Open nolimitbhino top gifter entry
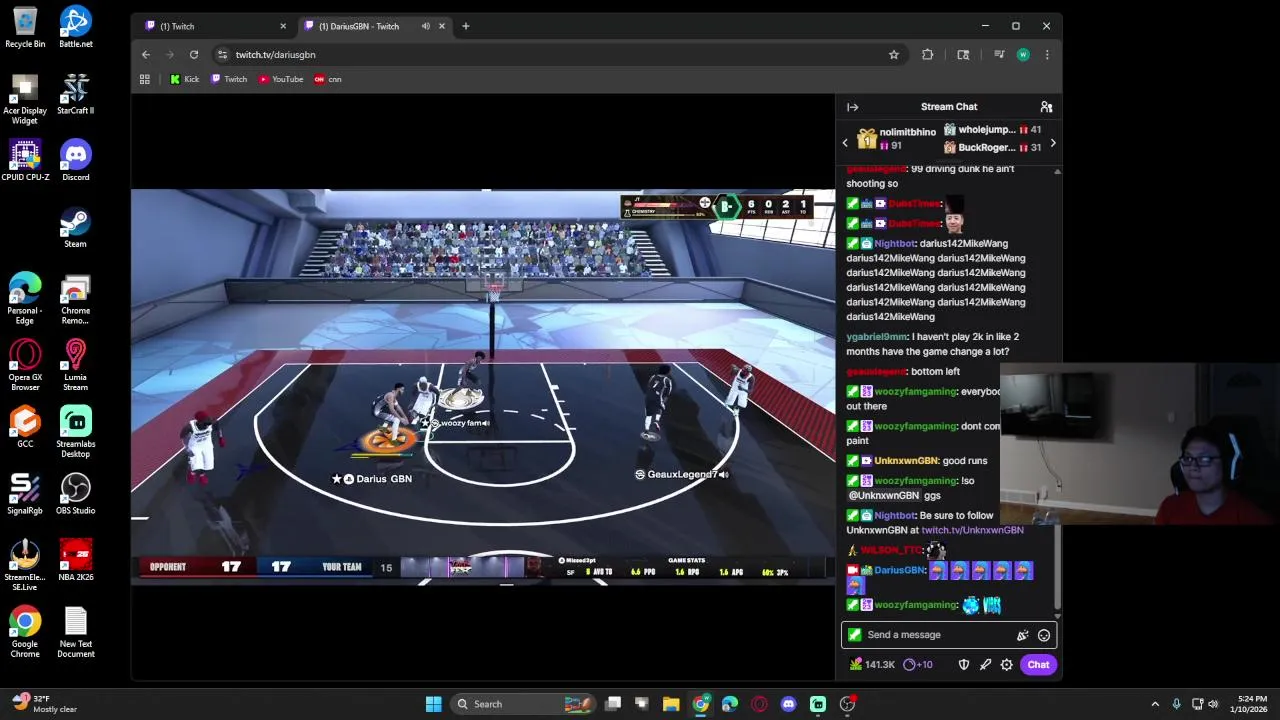The image size is (1280, 720). pyautogui.click(x=896, y=139)
